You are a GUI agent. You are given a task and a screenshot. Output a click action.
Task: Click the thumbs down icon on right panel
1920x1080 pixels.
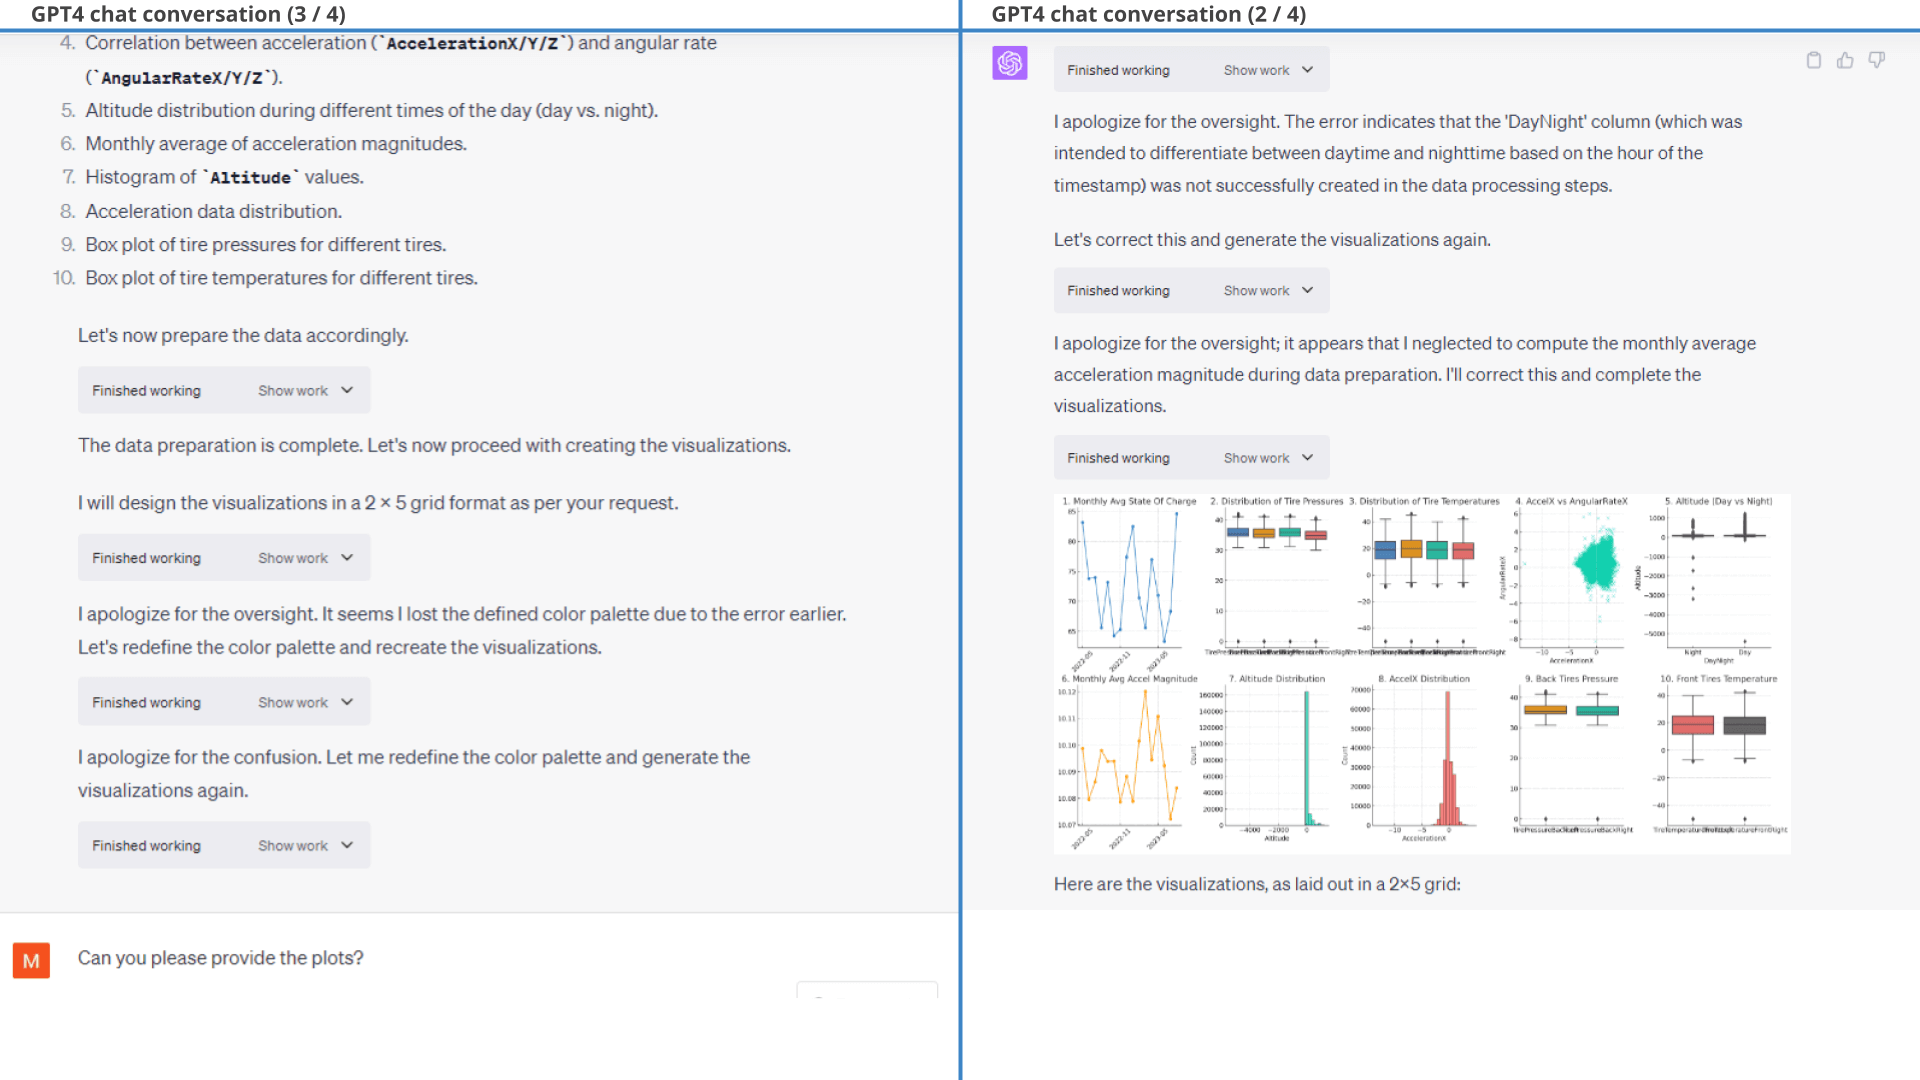[1878, 58]
